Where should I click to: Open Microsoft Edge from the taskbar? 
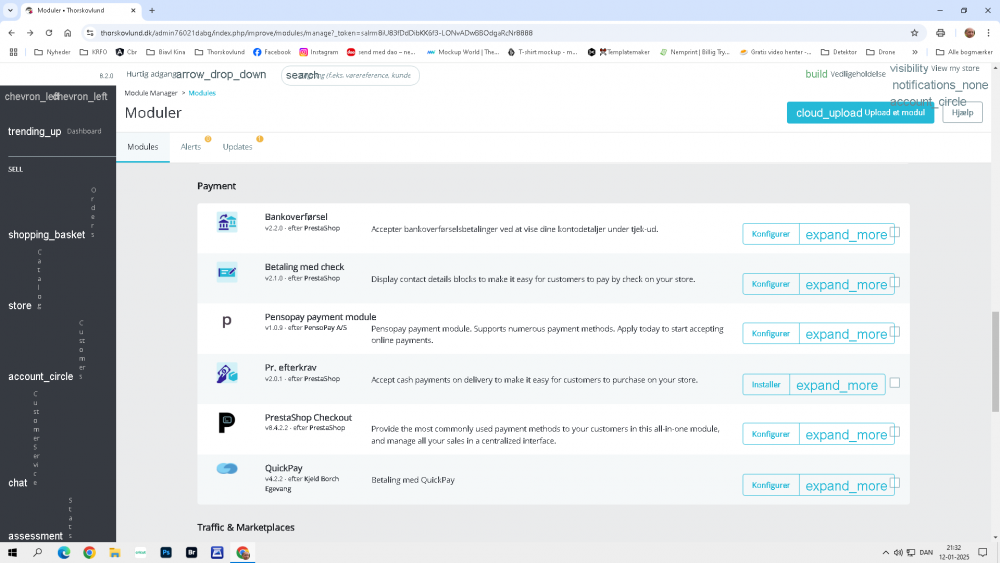point(64,552)
